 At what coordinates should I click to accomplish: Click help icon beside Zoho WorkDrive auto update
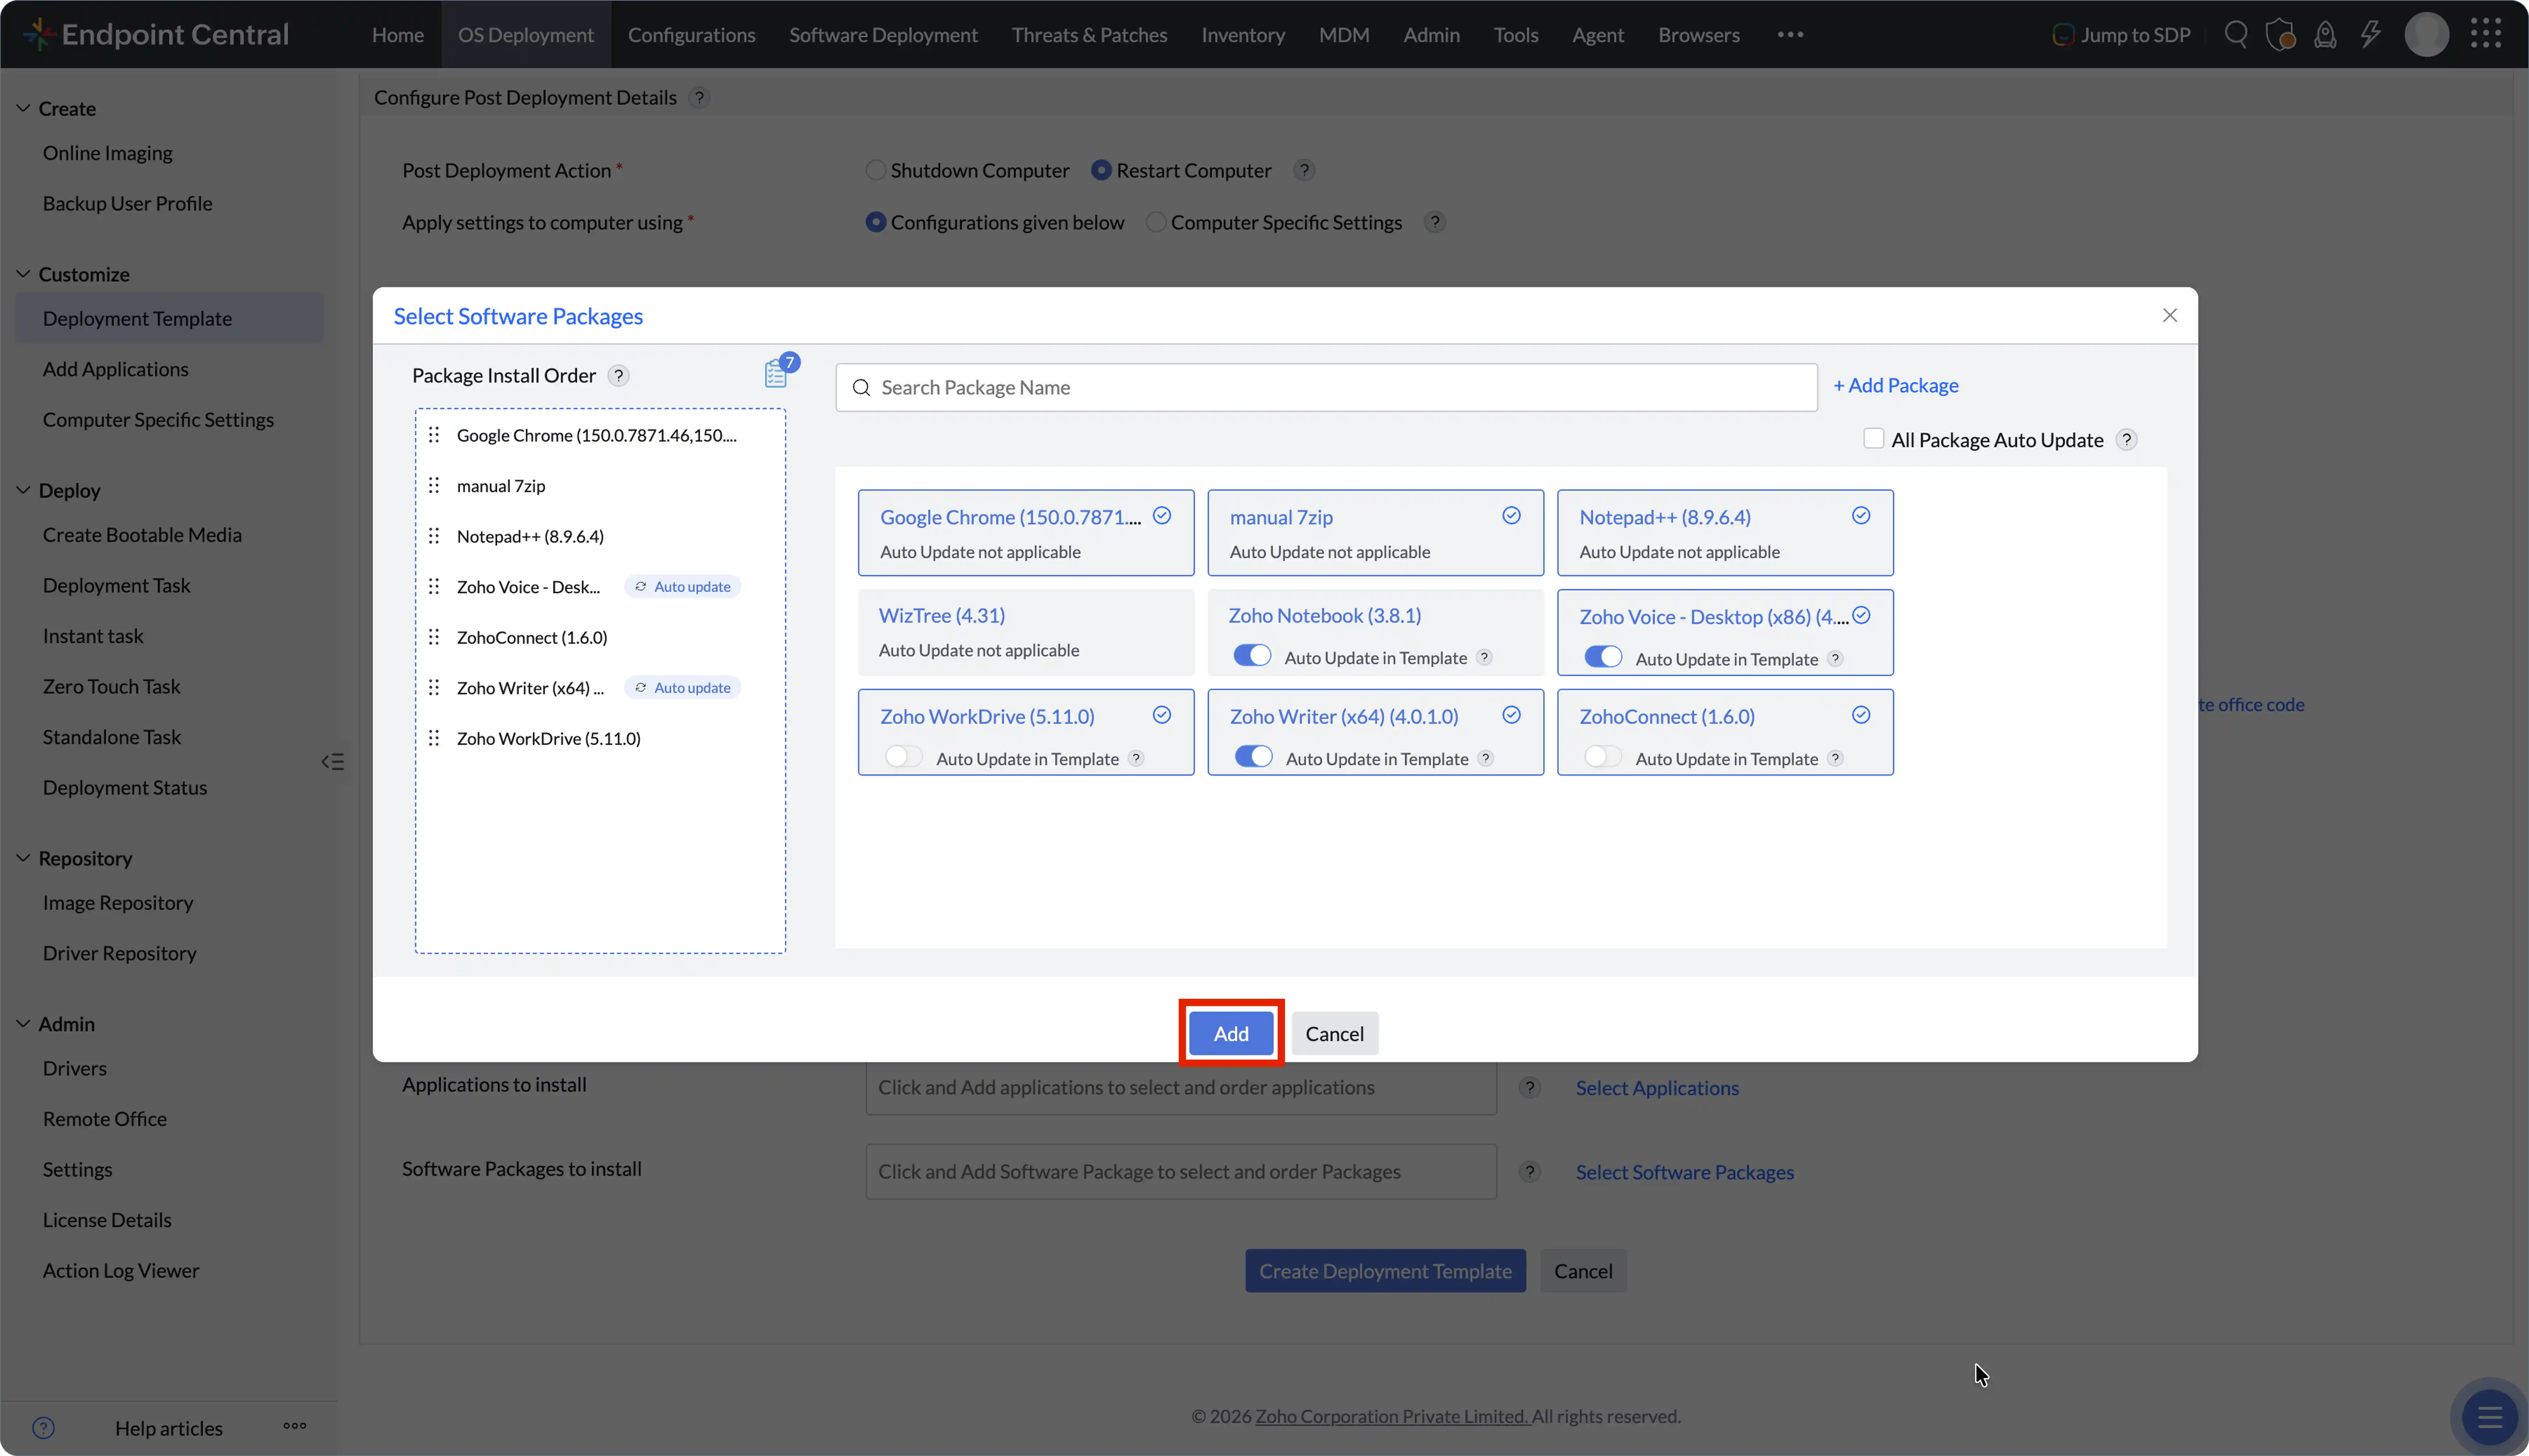click(1136, 758)
